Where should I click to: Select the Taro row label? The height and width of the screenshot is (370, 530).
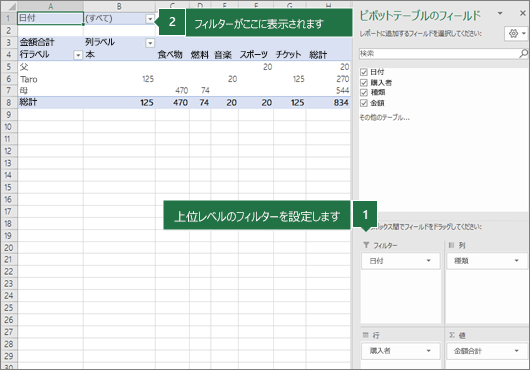pos(50,79)
